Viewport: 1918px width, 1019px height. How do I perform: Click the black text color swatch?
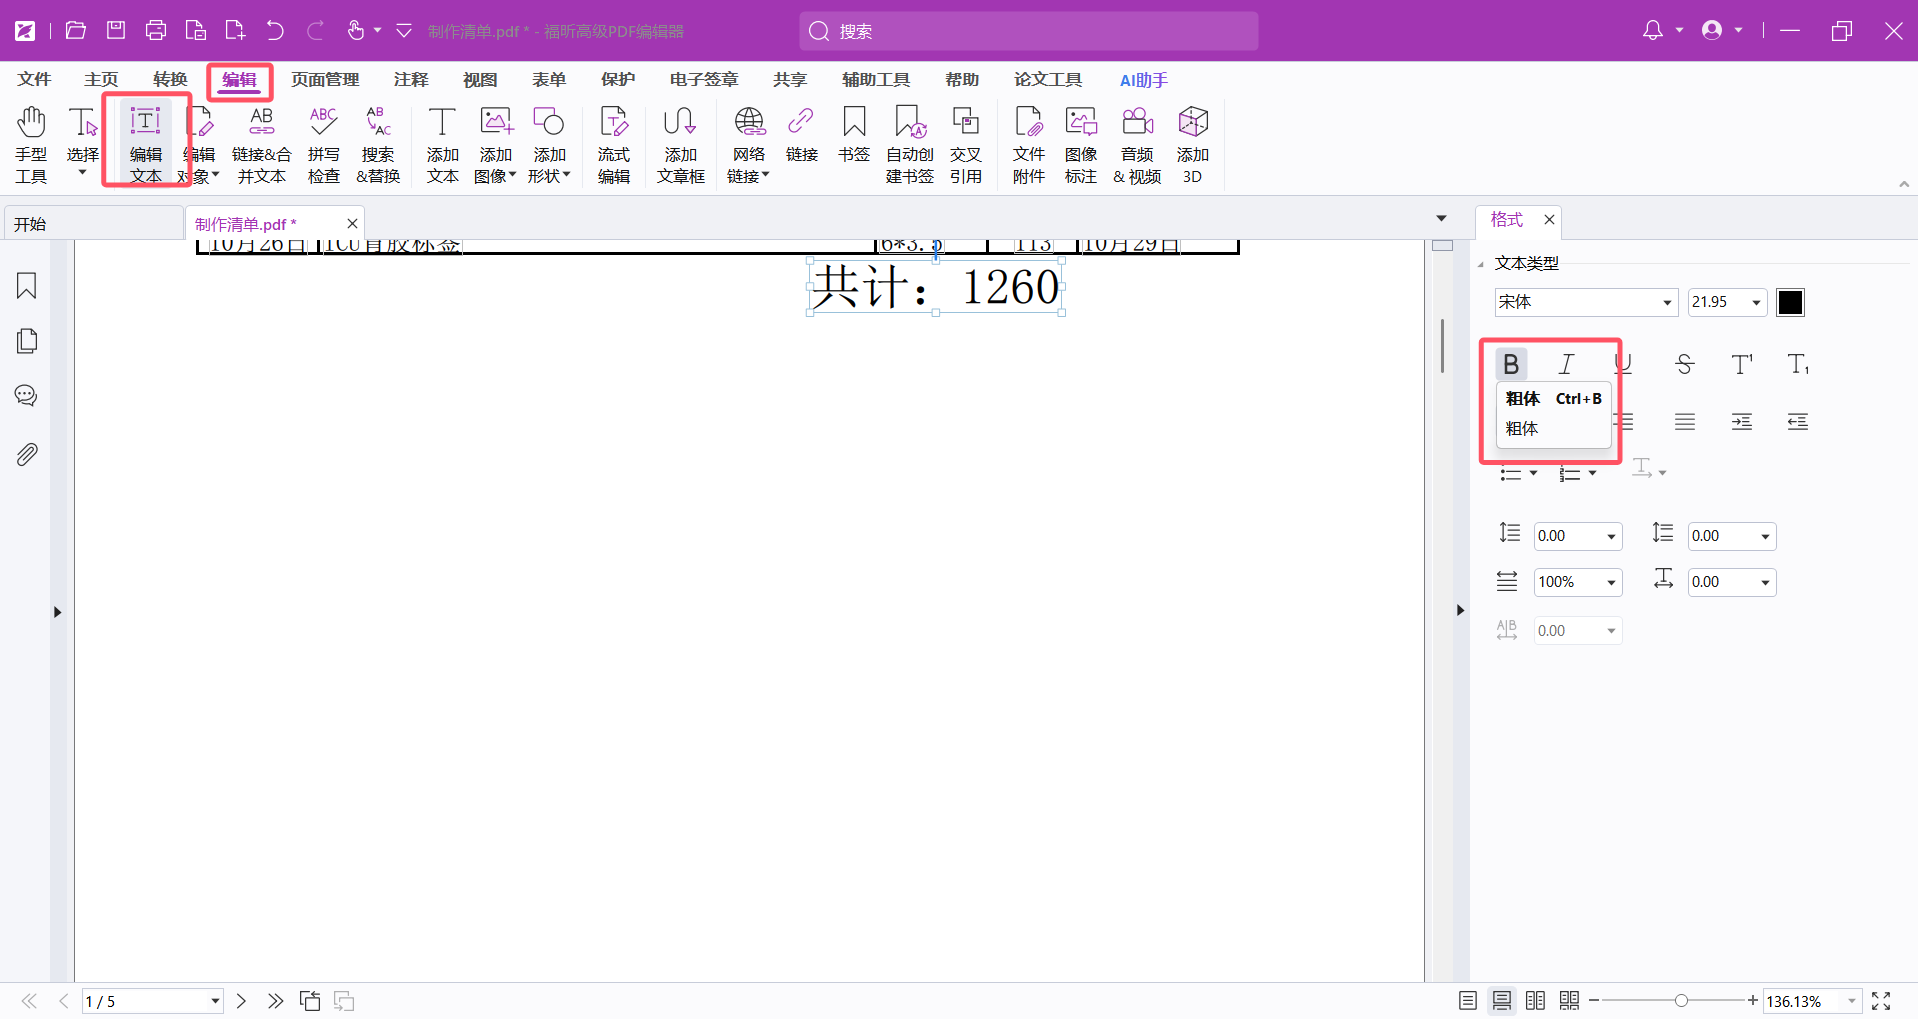(x=1790, y=302)
